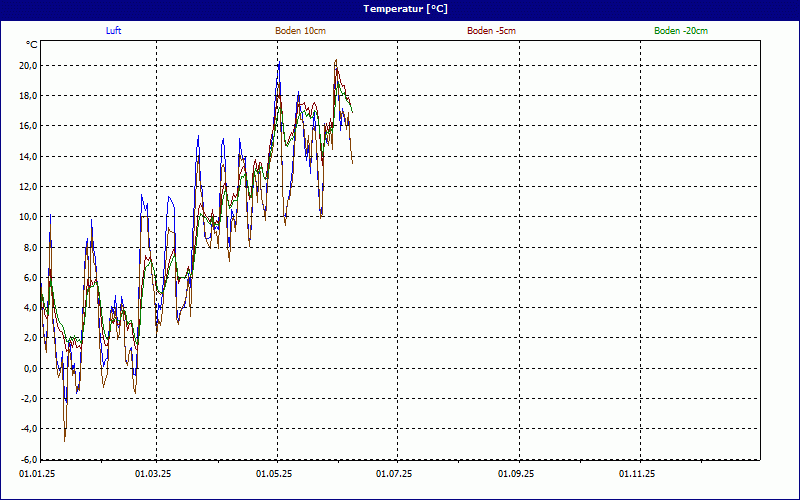
Task: Click the Boden 10cm legend label
Action: [x=301, y=31]
